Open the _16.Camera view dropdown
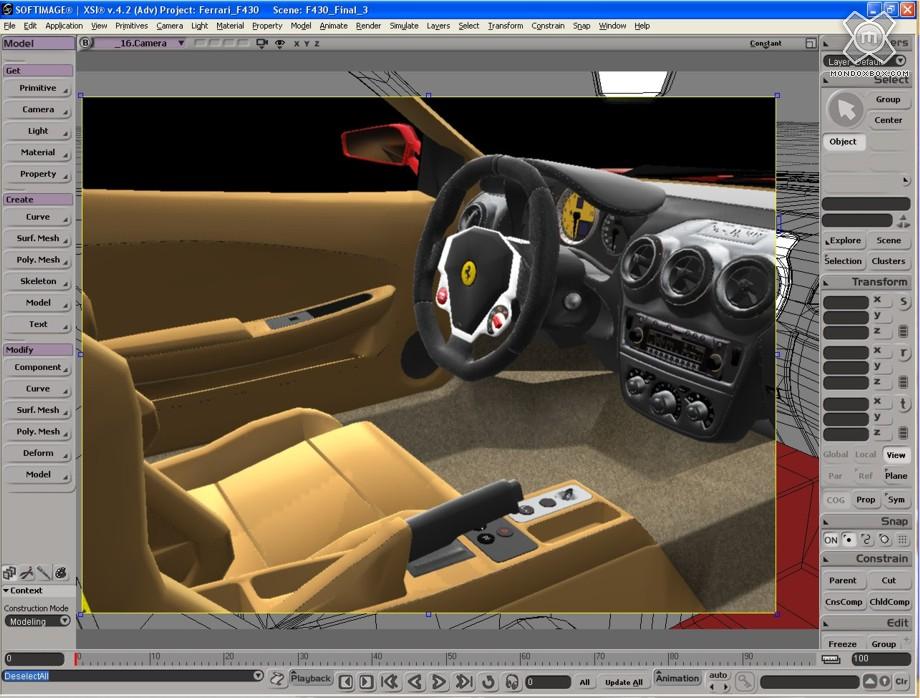 click(181, 44)
